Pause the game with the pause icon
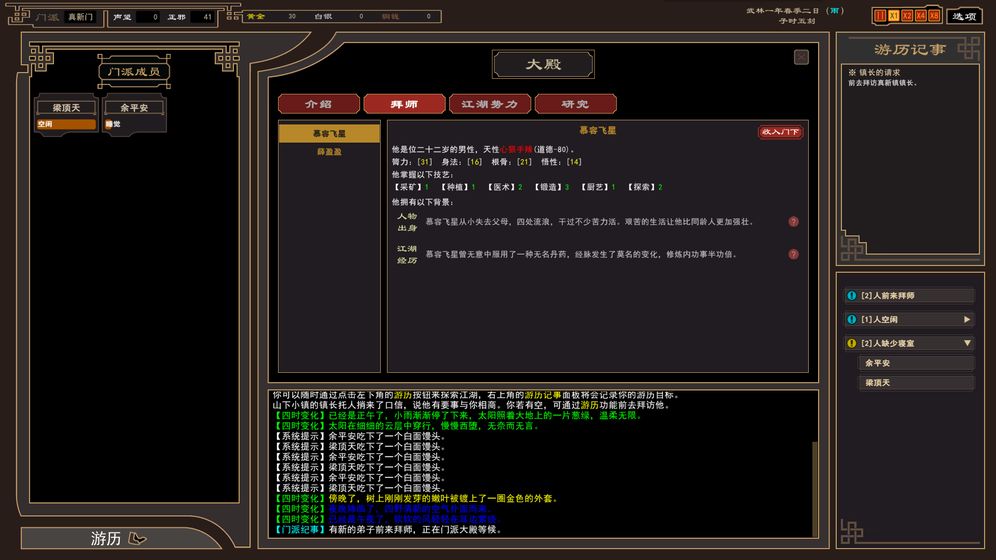This screenshot has width=996, height=560. [880, 16]
